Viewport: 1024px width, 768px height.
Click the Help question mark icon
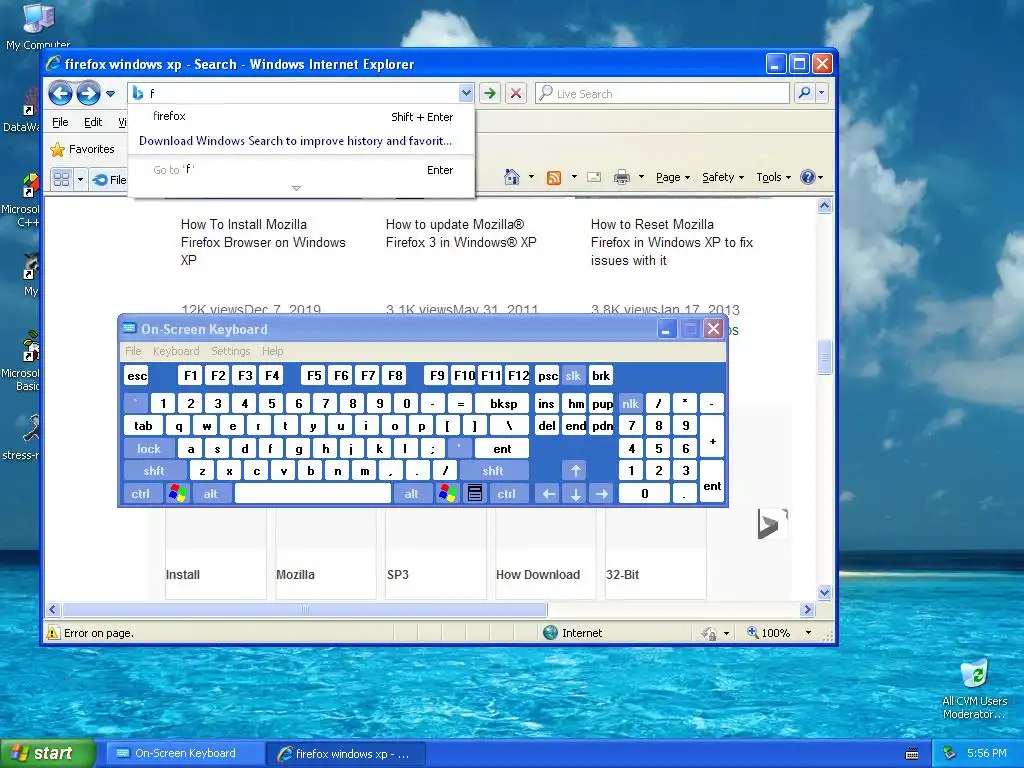point(808,177)
